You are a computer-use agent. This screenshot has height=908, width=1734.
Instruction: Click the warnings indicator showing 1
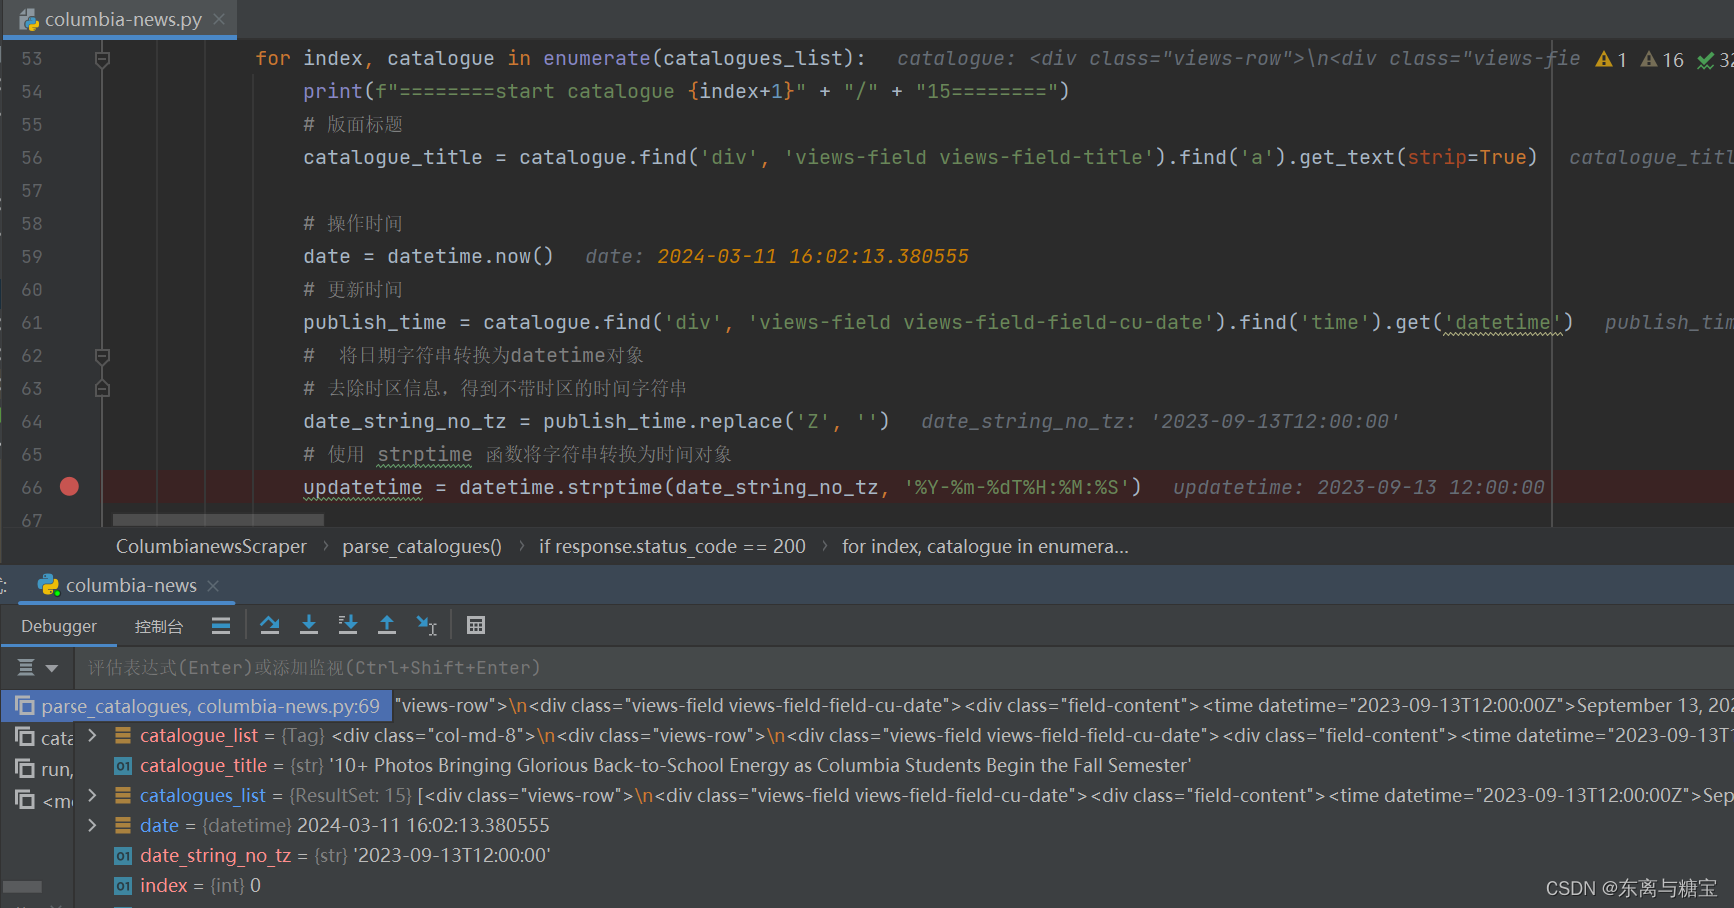1611,60
